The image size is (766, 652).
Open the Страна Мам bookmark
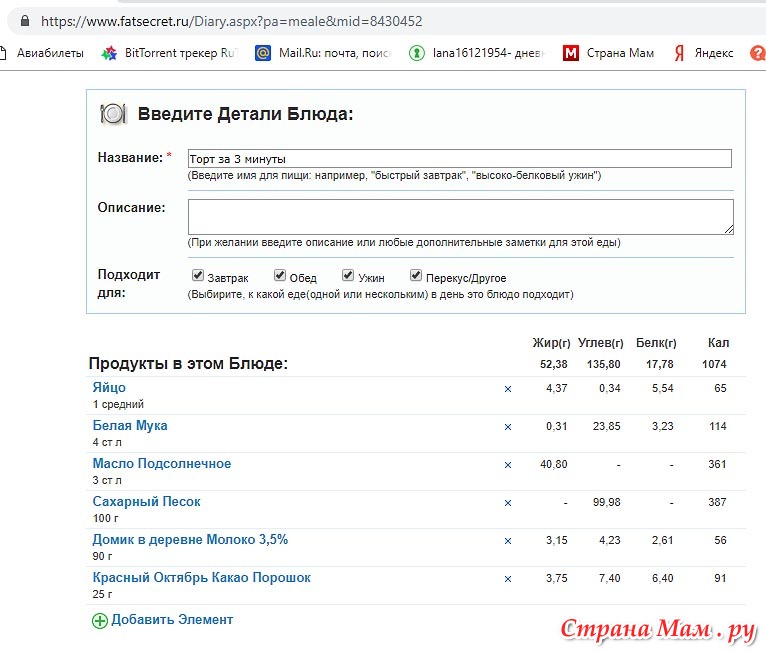(x=608, y=53)
